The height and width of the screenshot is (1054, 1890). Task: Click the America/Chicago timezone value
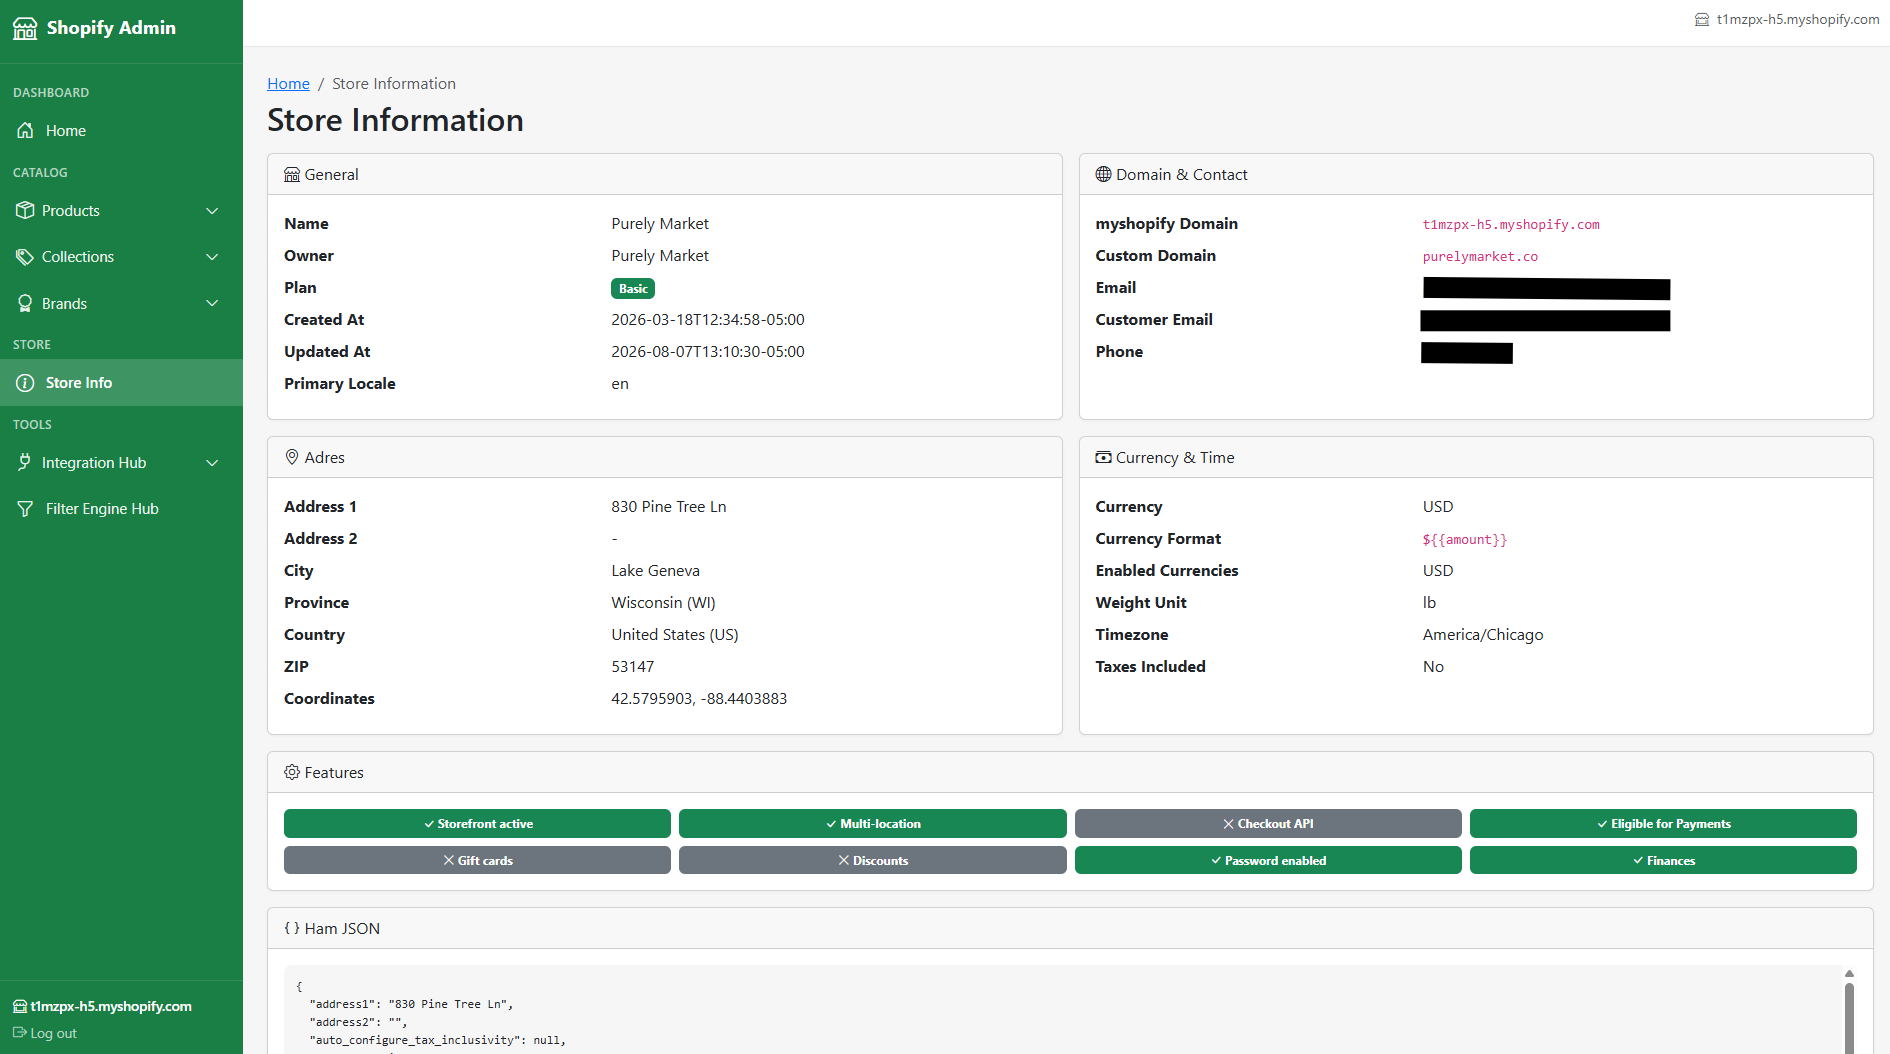[x=1483, y=635]
